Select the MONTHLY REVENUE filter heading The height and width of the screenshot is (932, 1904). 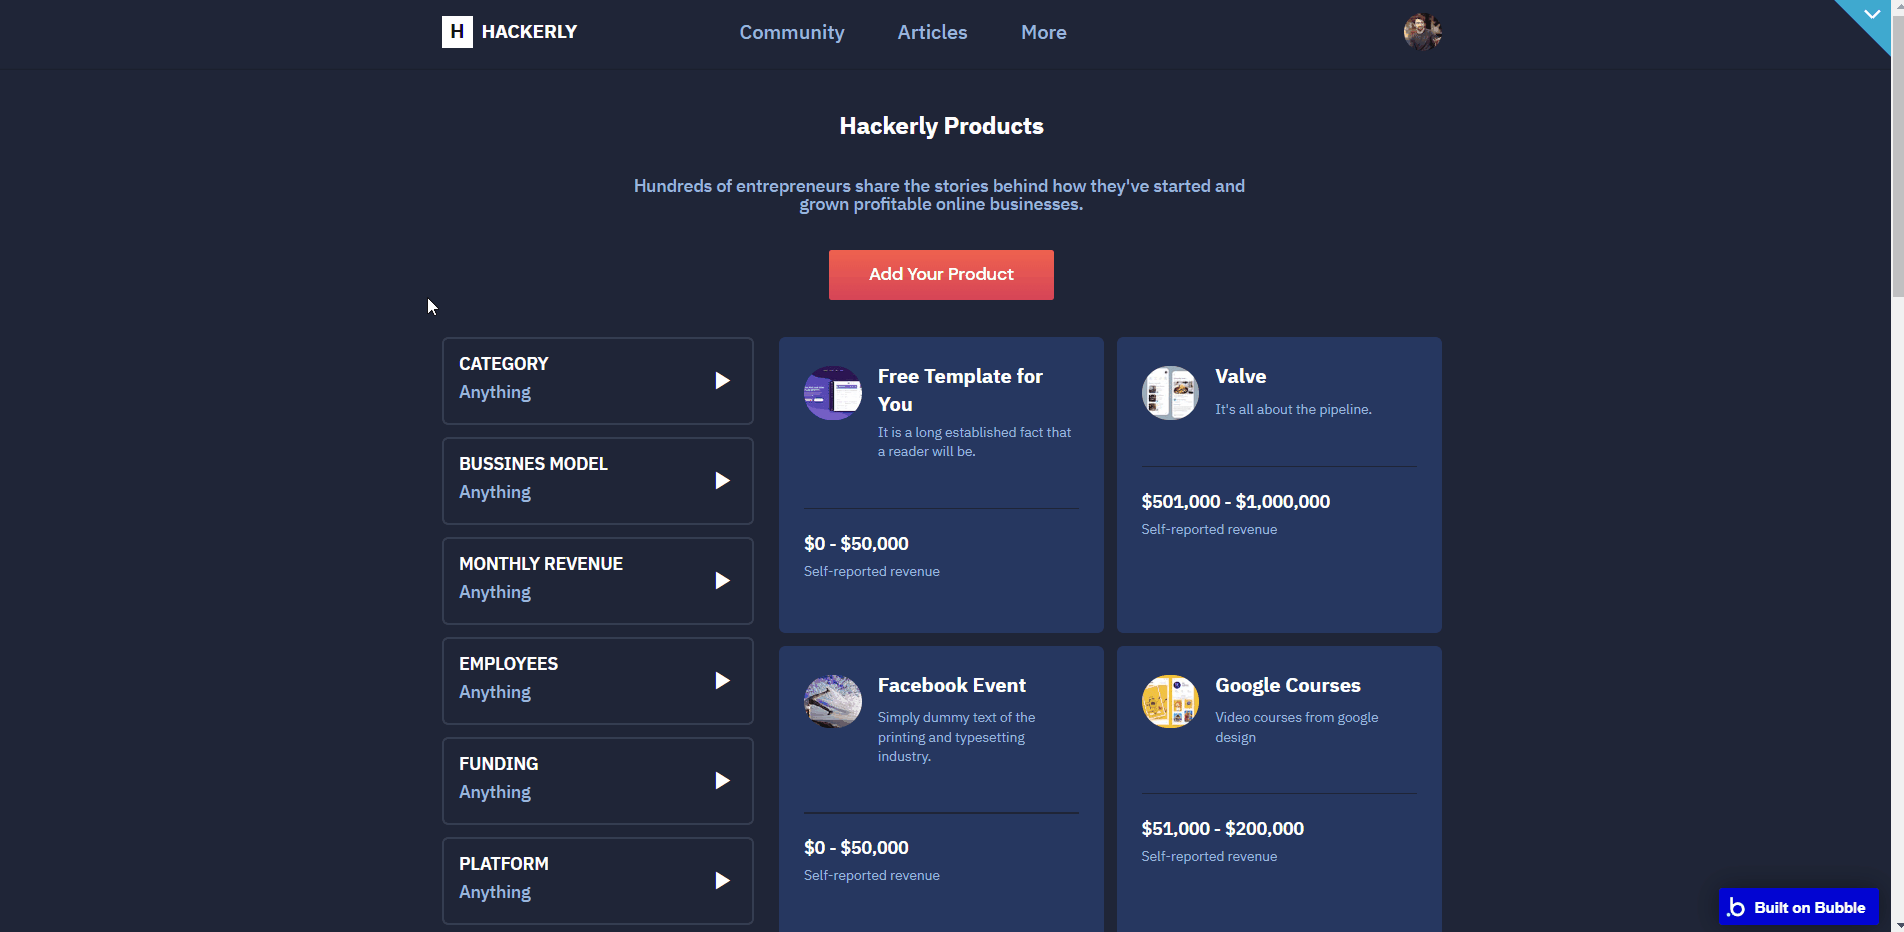pos(541,564)
